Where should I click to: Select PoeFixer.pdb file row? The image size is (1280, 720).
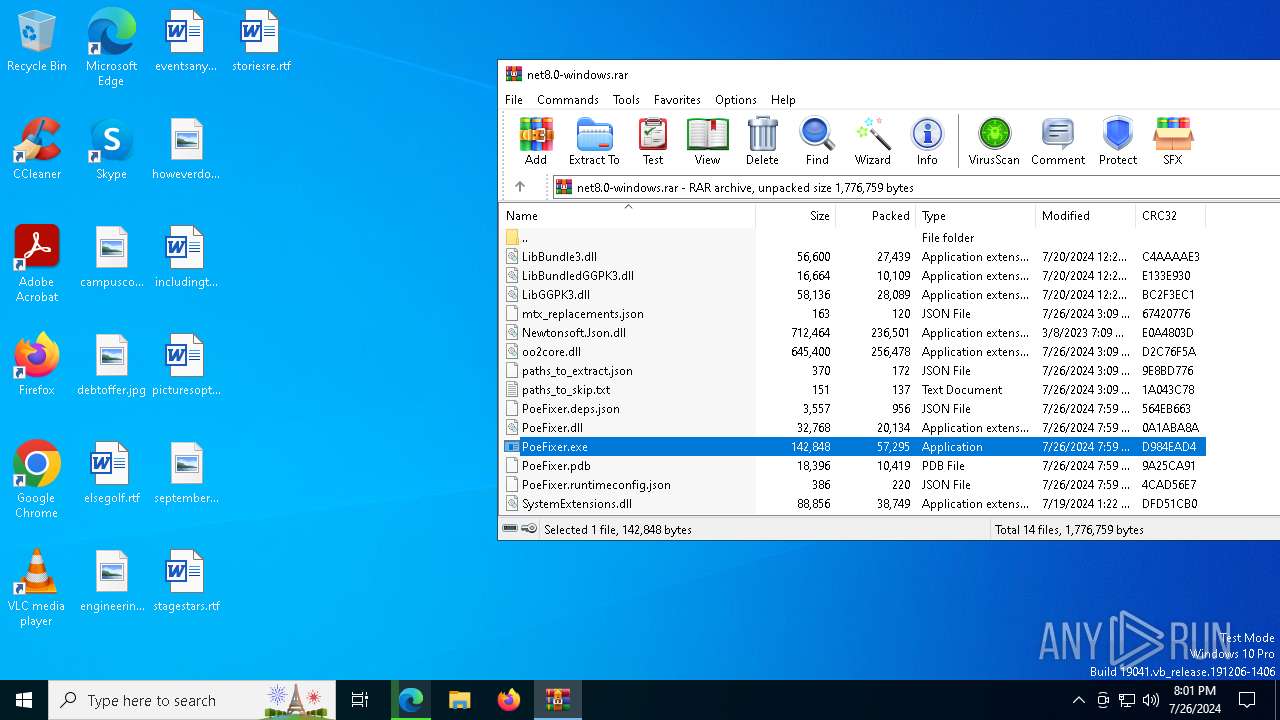pos(853,466)
